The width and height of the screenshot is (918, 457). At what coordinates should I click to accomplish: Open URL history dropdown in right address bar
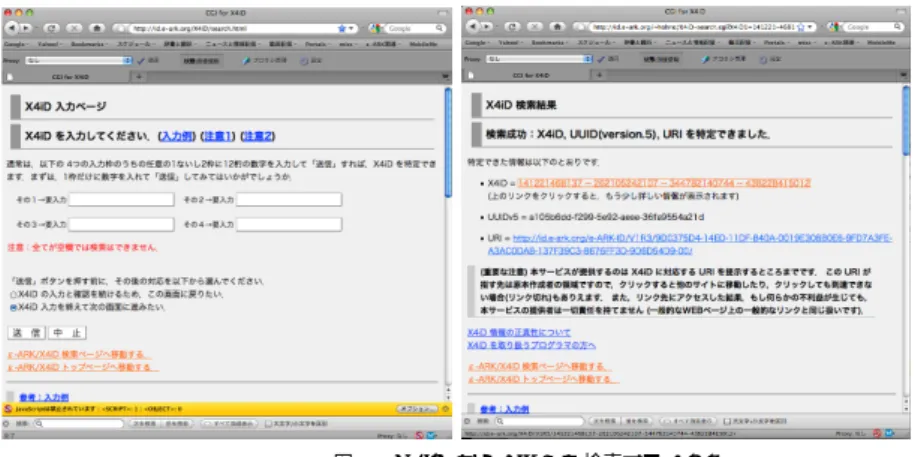tap(810, 27)
